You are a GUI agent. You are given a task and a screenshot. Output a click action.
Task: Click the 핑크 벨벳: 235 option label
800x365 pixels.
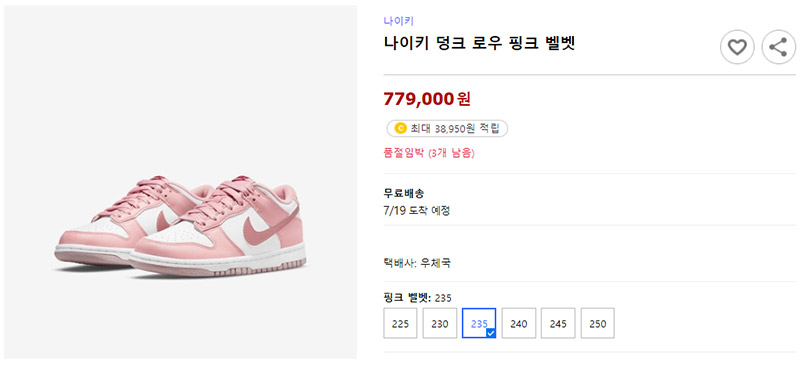[417, 298]
